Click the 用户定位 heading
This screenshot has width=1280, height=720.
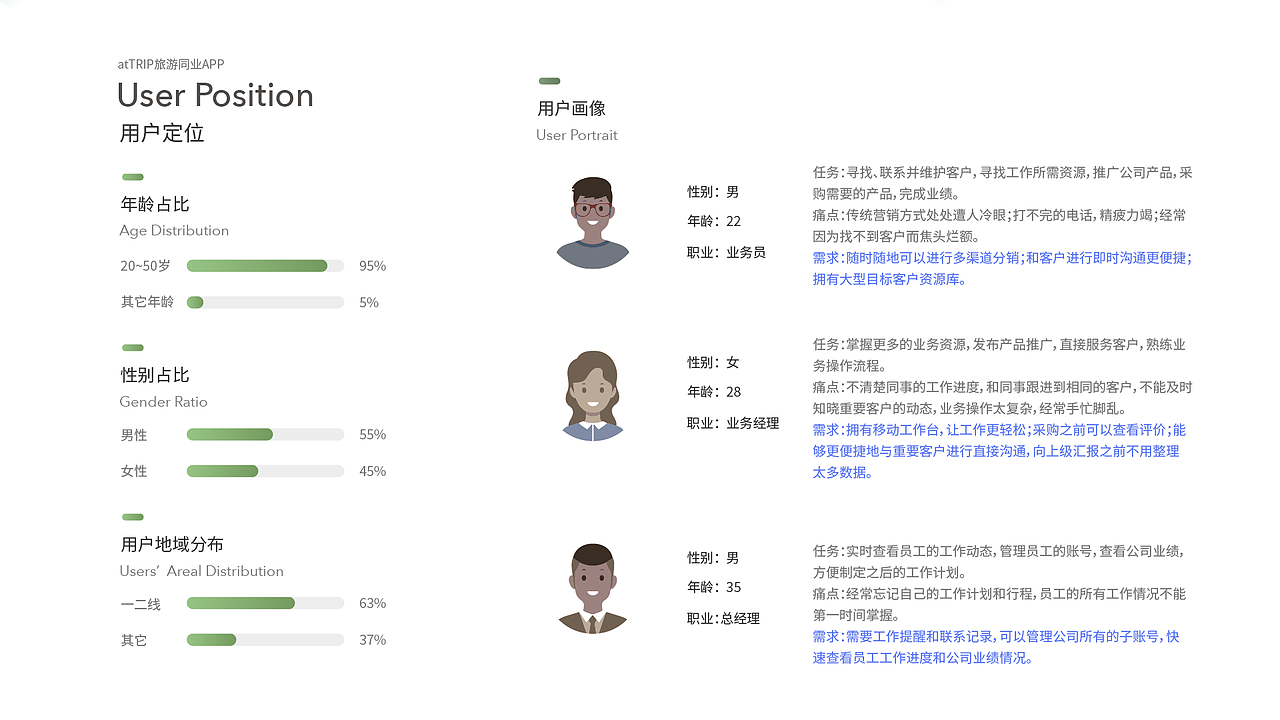pos(162,133)
